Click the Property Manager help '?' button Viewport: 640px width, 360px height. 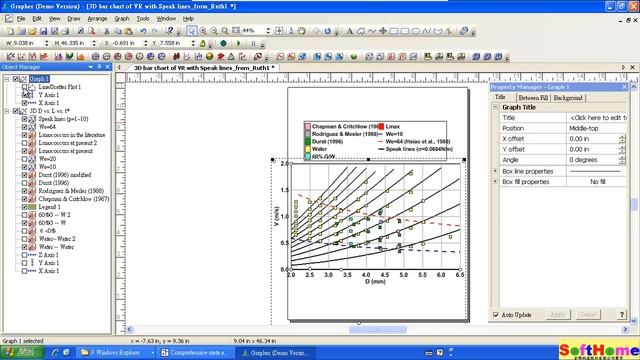[622, 314]
